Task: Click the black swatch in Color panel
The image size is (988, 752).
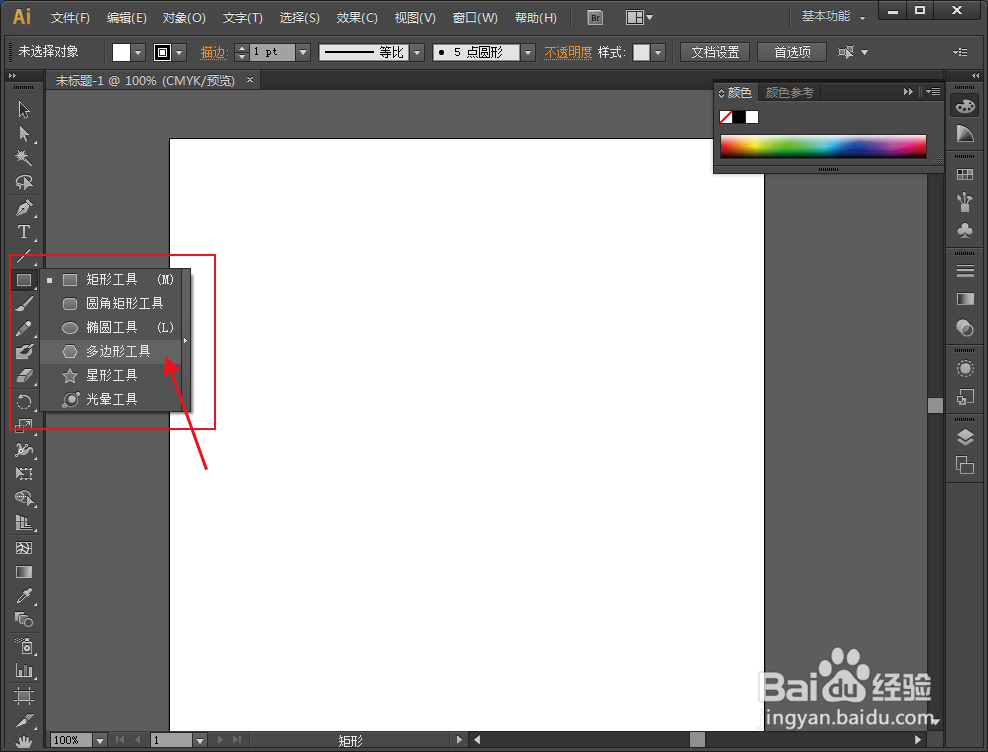Action: coord(738,117)
